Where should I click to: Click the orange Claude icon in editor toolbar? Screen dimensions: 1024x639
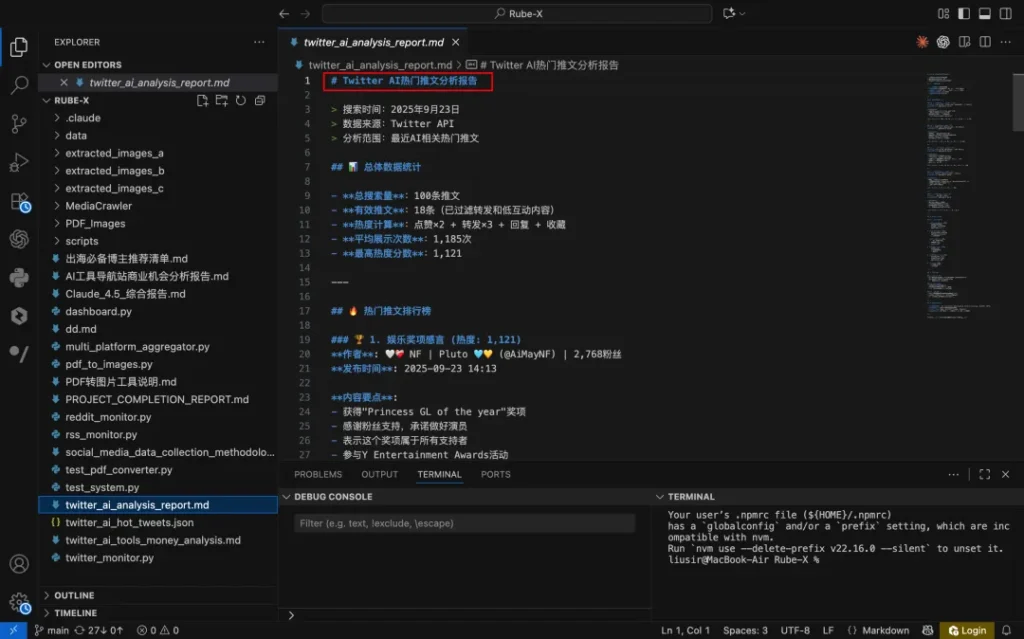(922, 42)
